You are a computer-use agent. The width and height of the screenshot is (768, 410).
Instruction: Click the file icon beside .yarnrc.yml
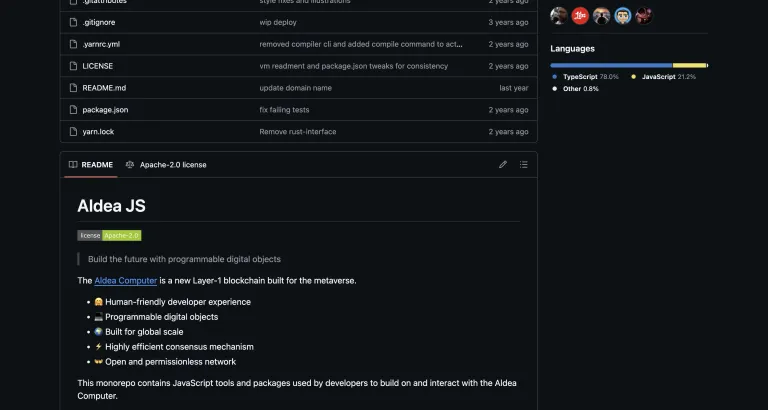(x=73, y=44)
